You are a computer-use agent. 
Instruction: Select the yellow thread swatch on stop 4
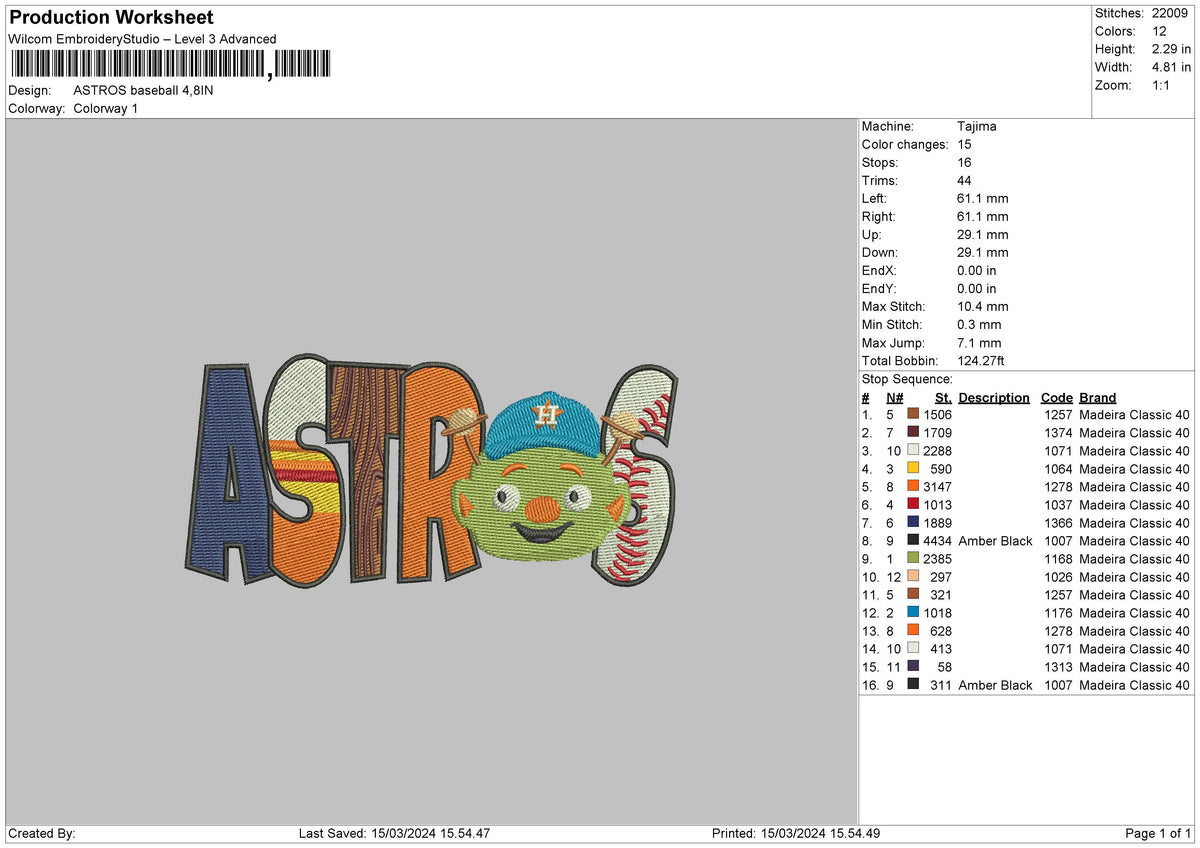(x=912, y=469)
